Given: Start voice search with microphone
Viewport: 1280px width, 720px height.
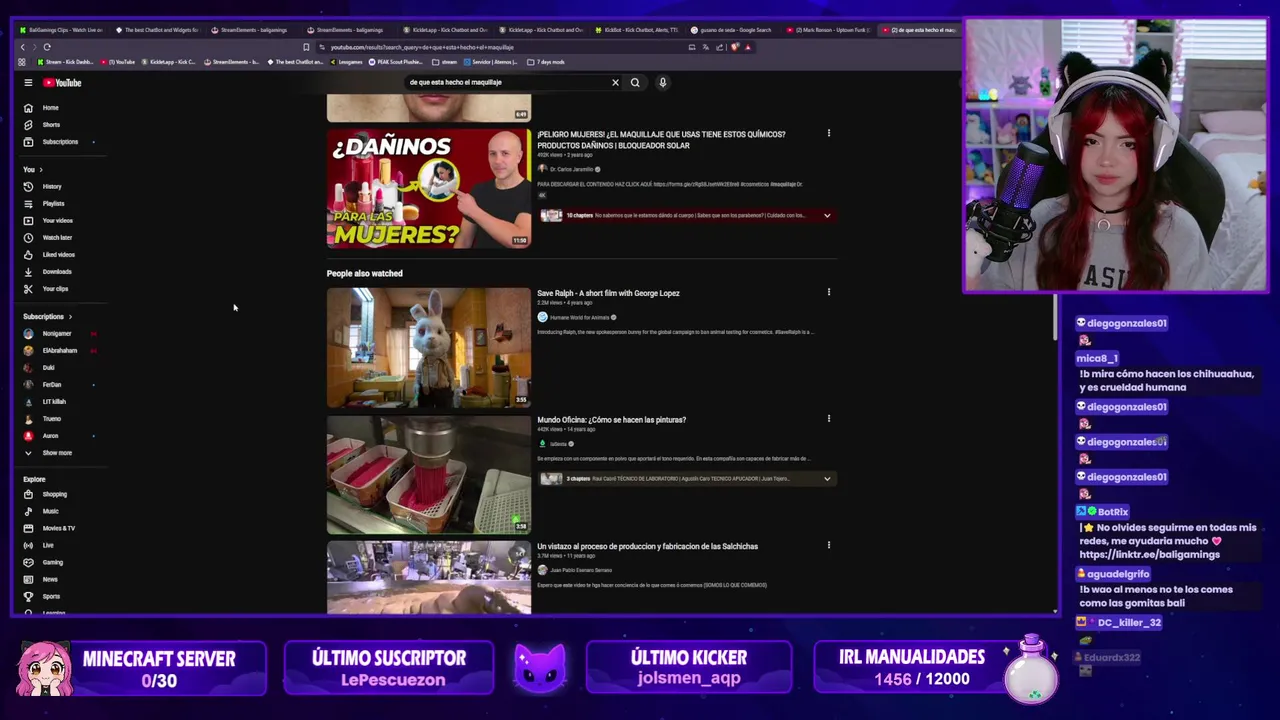Looking at the screenshot, I should coord(662,83).
